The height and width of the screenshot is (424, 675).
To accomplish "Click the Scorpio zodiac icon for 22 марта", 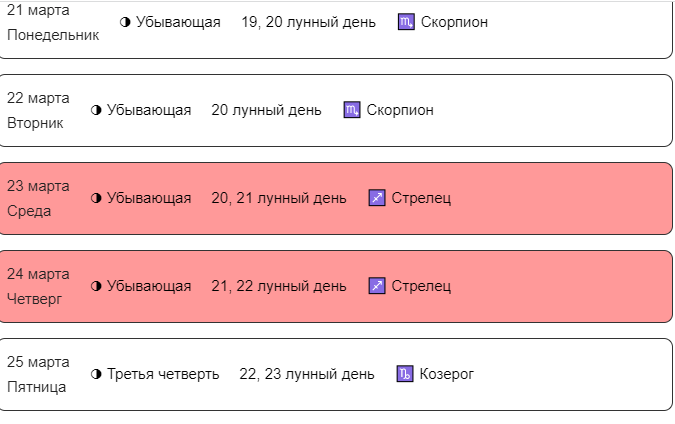I will click(351, 110).
